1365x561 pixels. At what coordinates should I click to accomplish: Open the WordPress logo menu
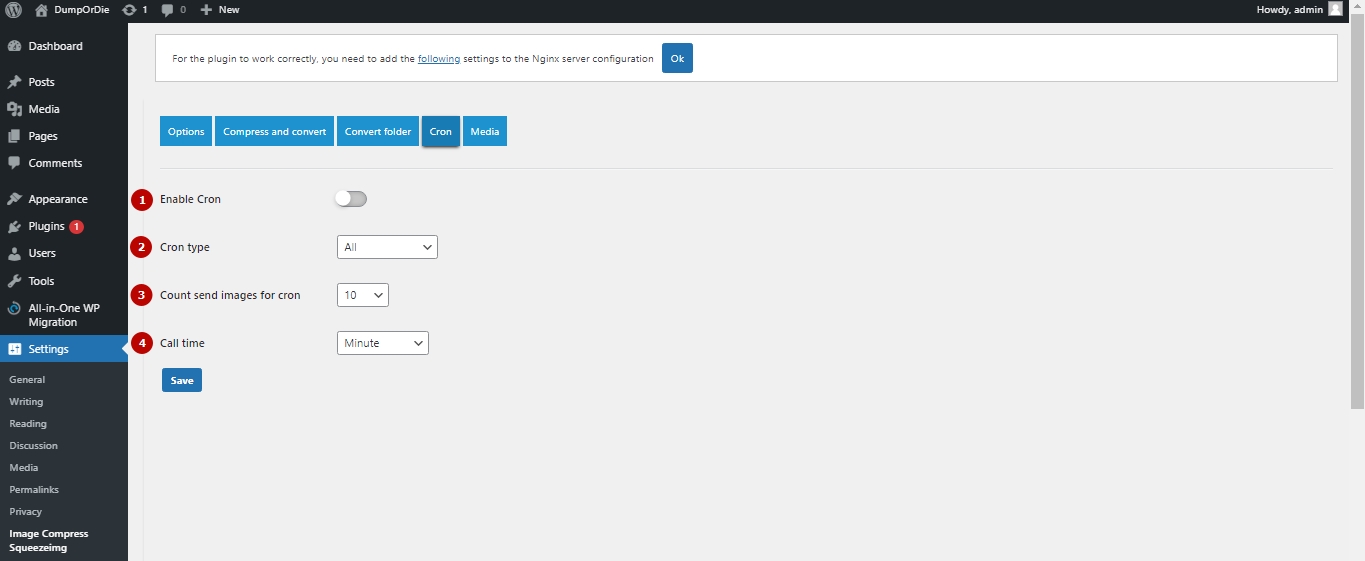(14, 9)
